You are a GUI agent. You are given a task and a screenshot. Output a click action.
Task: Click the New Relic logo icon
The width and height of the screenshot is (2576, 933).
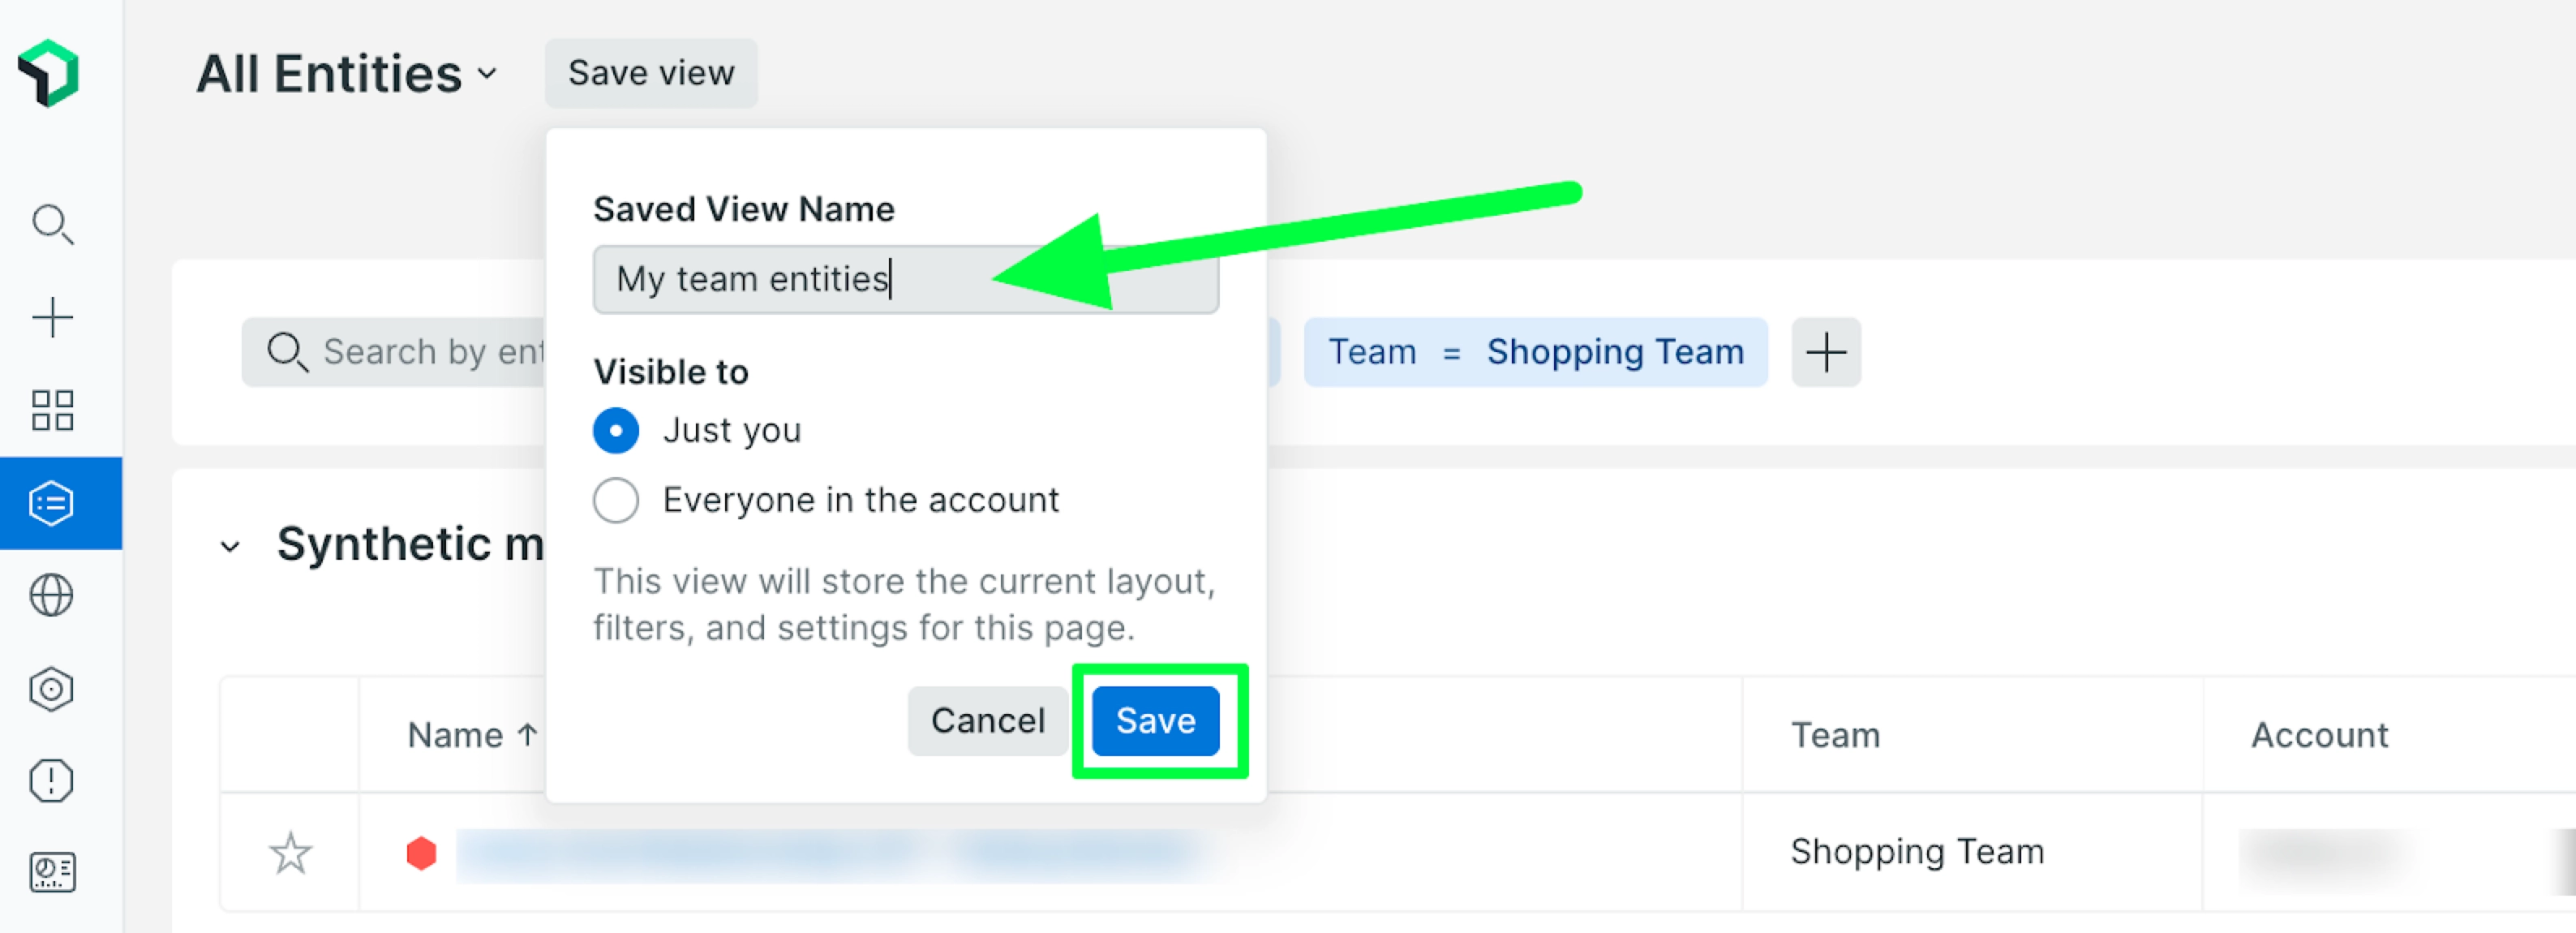point(49,72)
